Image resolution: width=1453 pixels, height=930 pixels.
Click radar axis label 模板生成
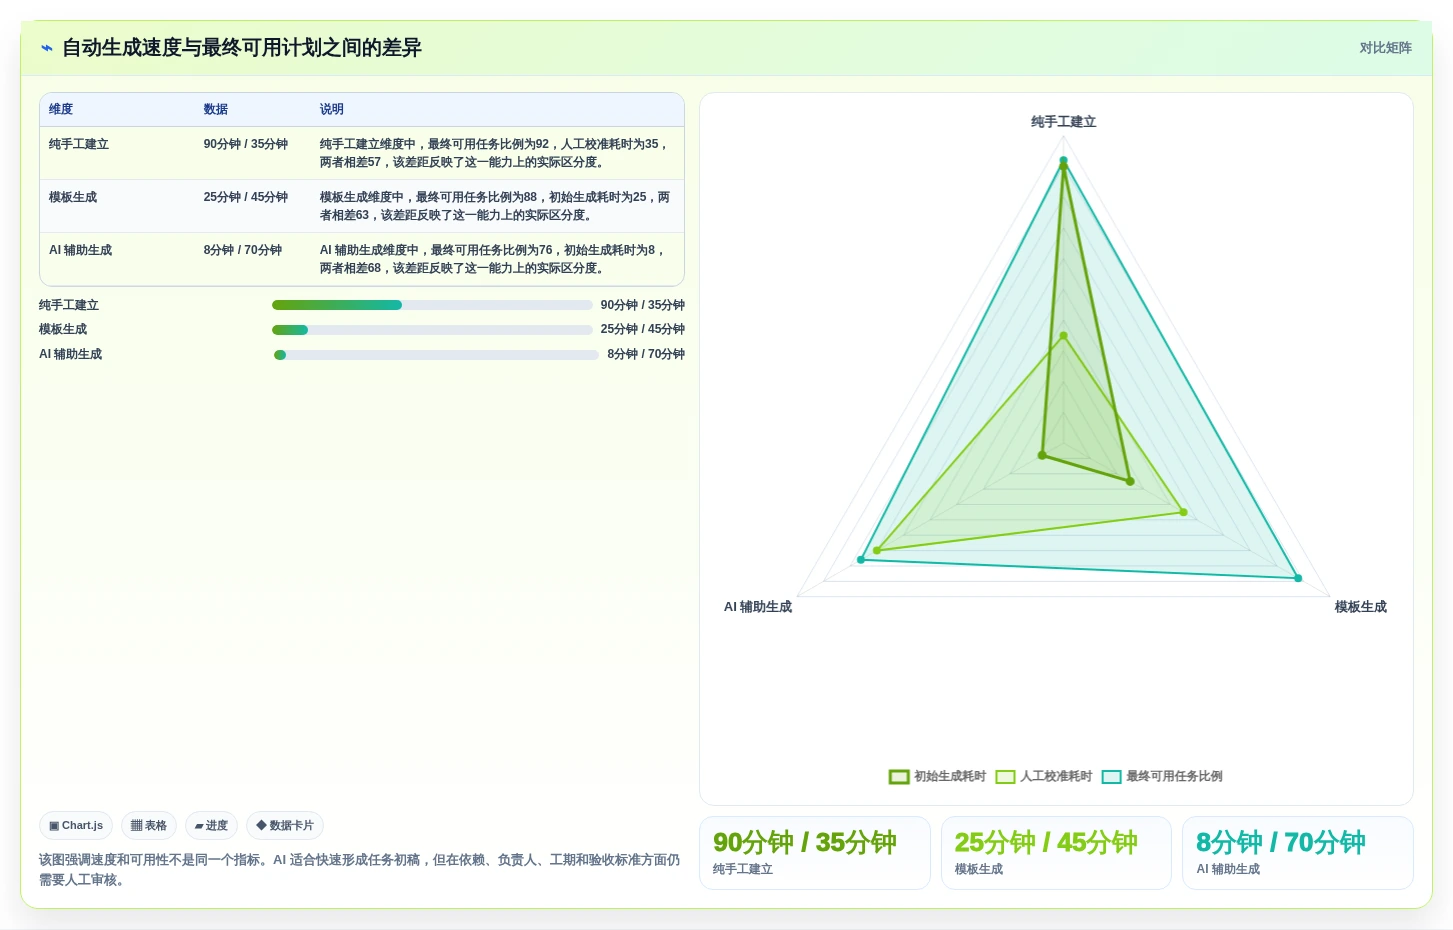point(1361,607)
